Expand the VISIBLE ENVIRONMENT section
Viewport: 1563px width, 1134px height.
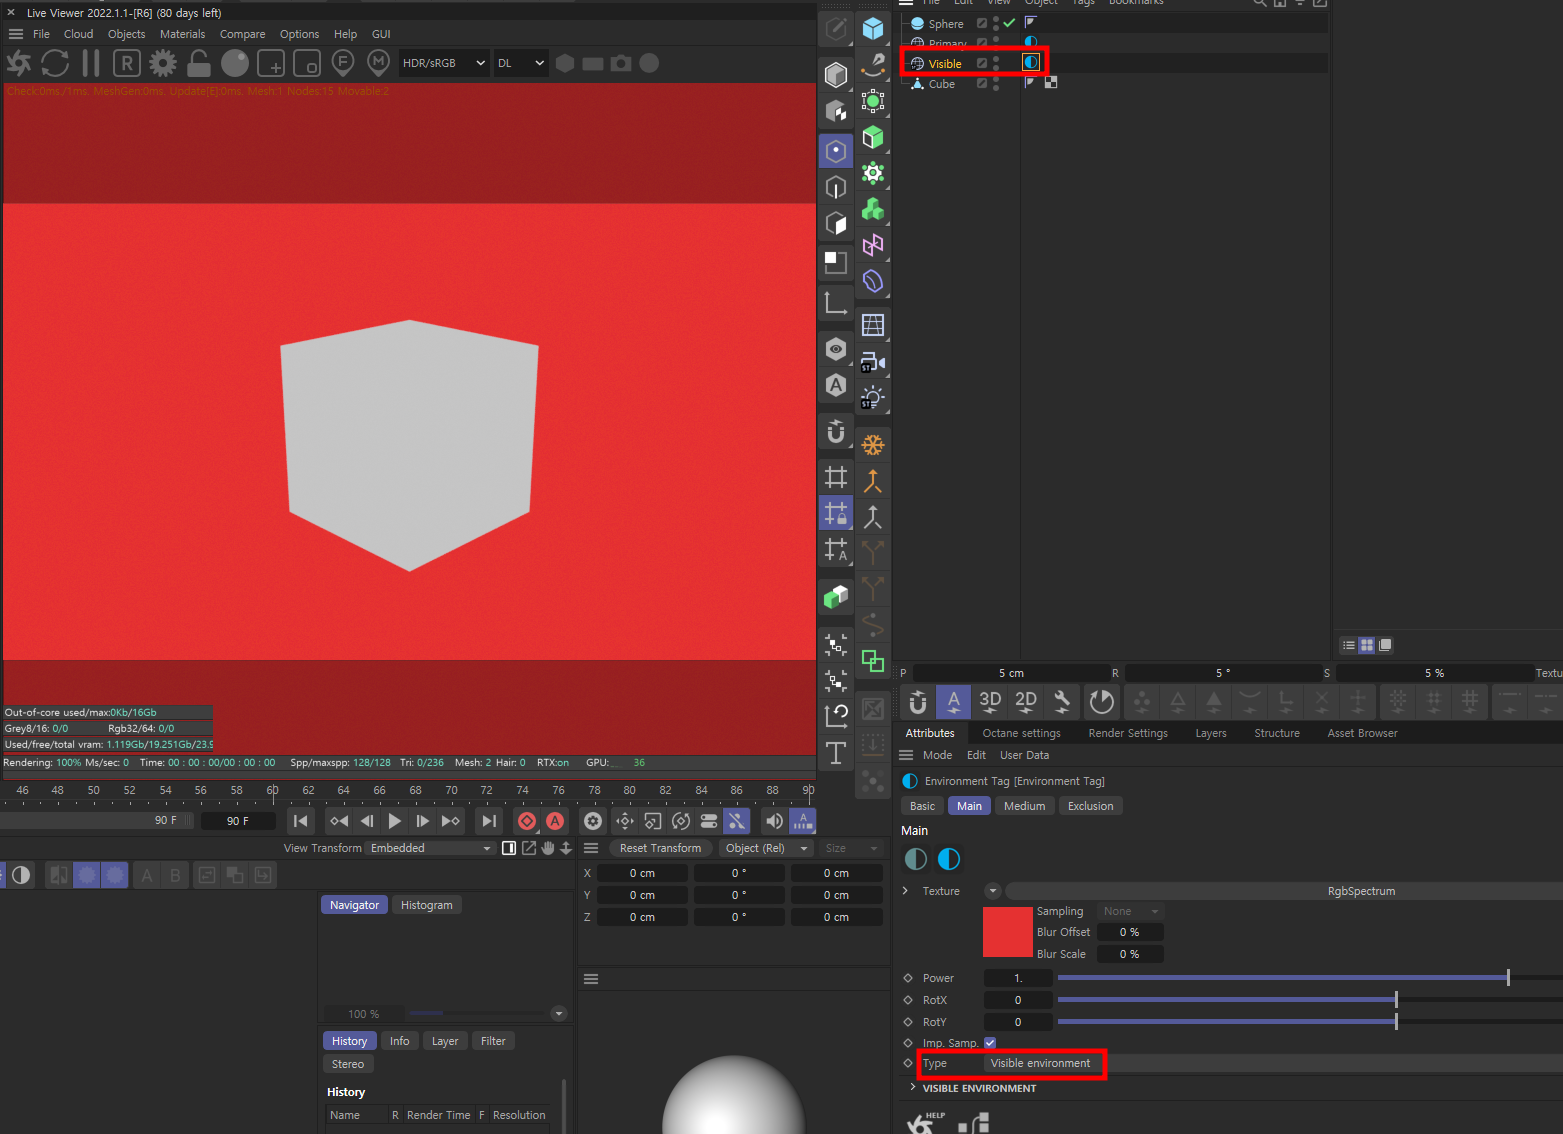coord(913,1088)
